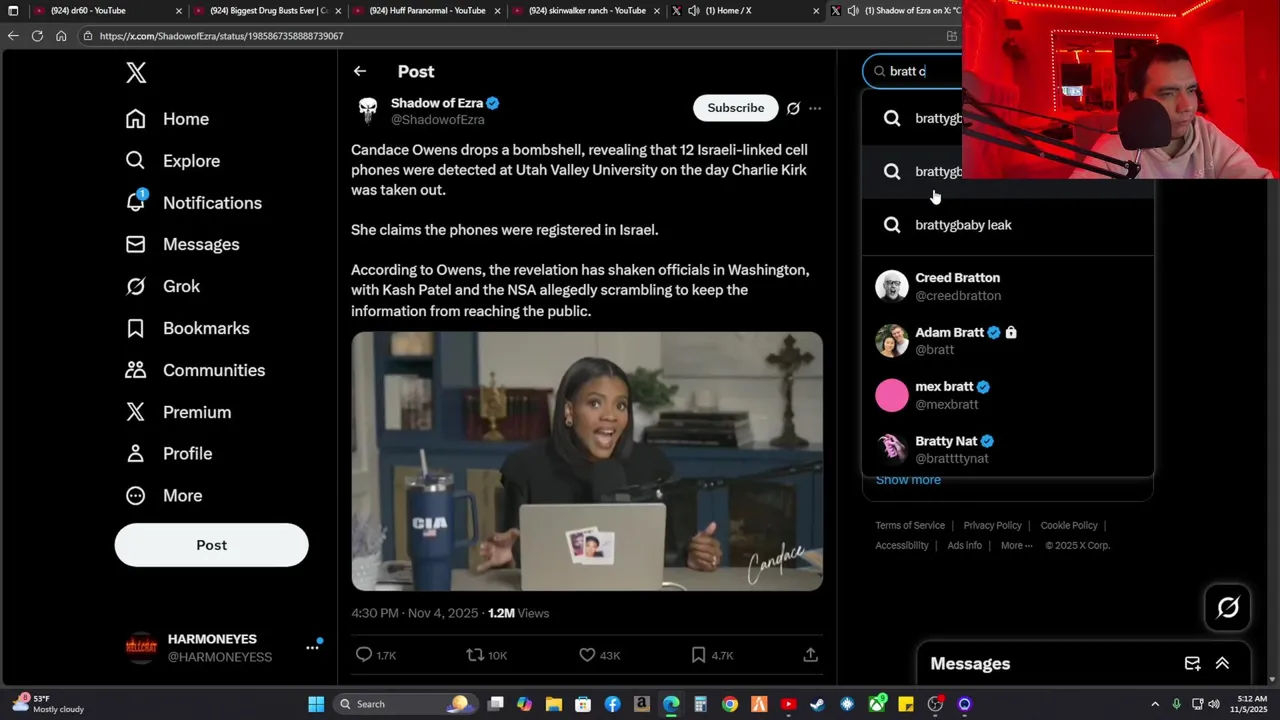Screen dimensions: 1280x720
Task: Open Steam from the taskbar
Action: [x=817, y=704]
